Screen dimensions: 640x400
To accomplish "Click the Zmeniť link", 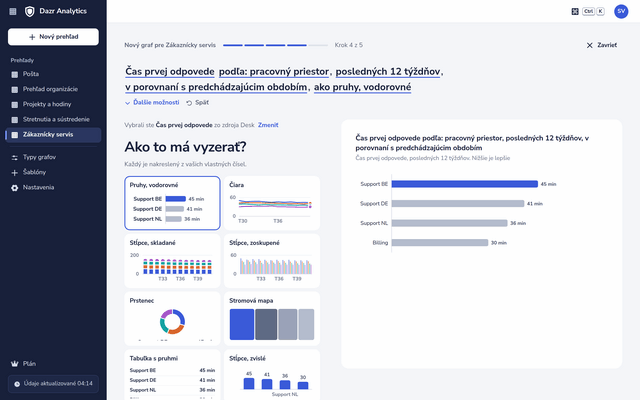I will 268,125.
